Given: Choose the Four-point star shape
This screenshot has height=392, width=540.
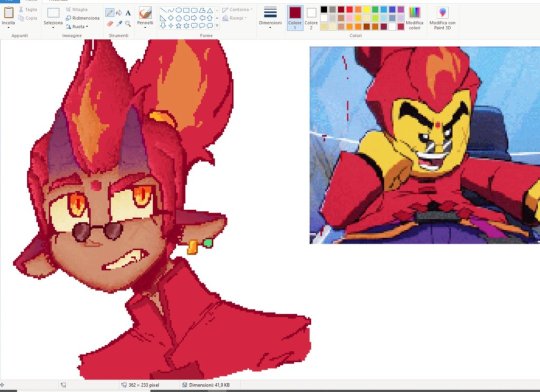Looking at the screenshot, I should 171,25.
